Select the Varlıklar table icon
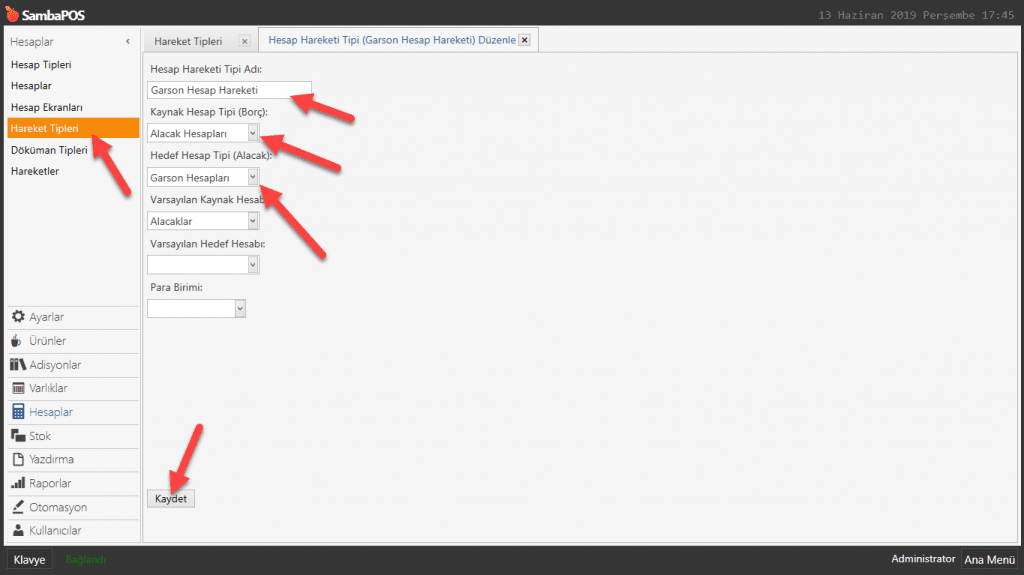 (x=18, y=388)
